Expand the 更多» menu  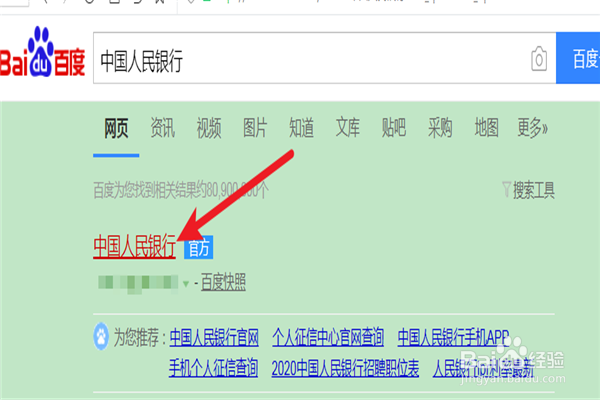[532, 128]
